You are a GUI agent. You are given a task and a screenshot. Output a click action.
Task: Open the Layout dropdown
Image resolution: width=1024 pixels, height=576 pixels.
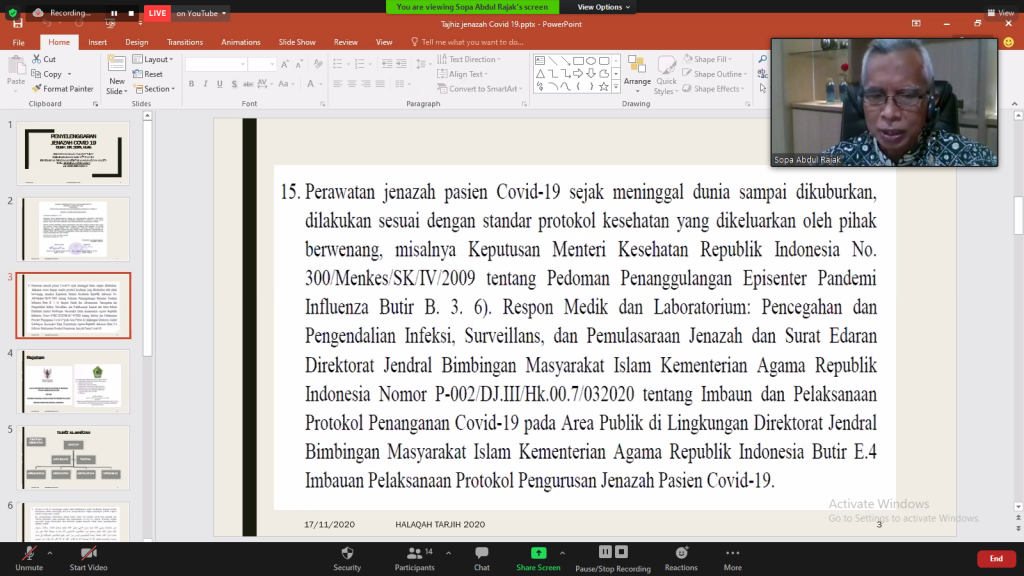pyautogui.click(x=153, y=59)
